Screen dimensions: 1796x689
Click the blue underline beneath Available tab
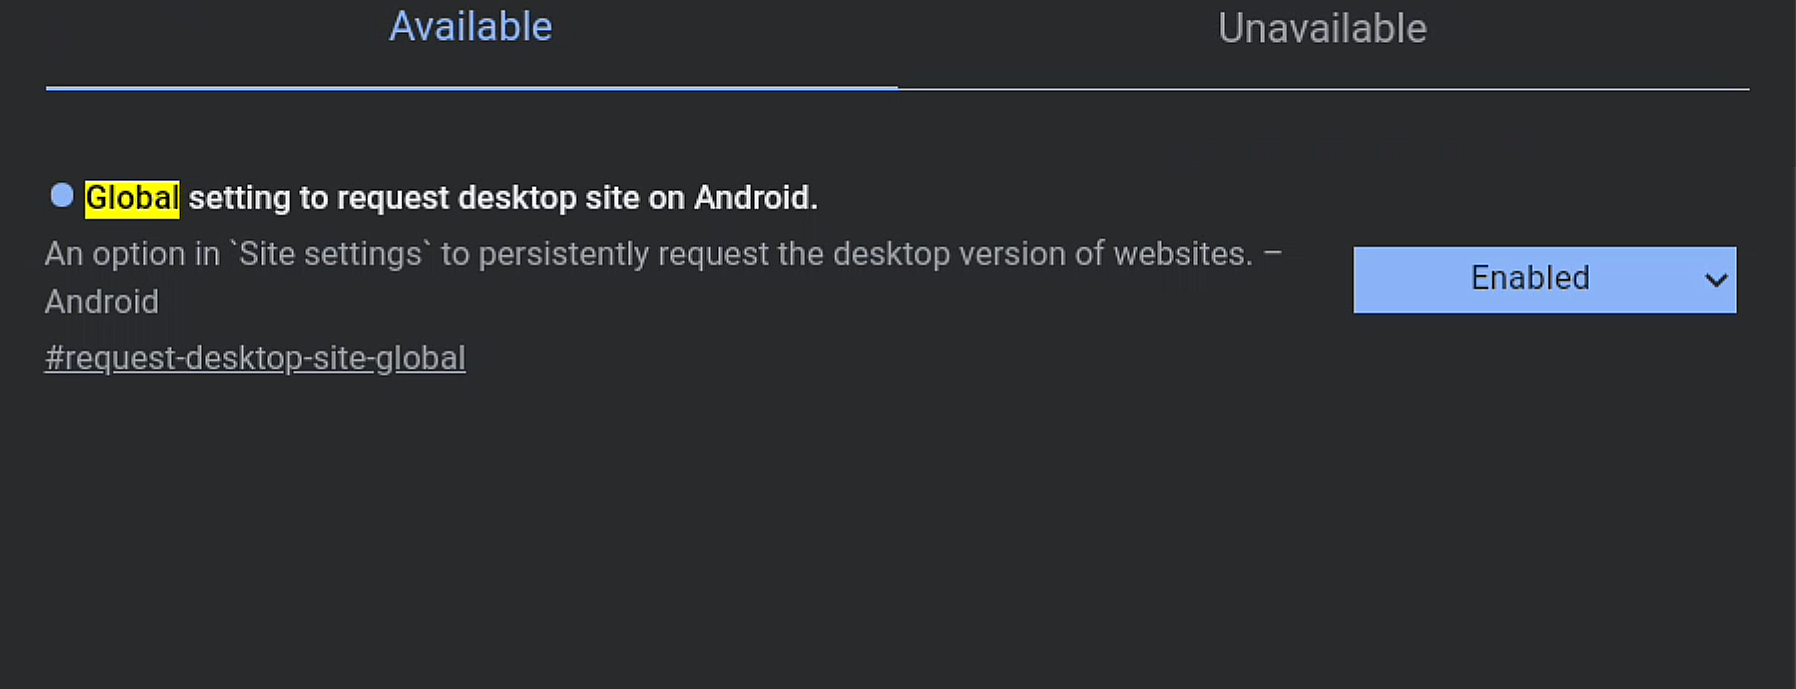[470, 88]
